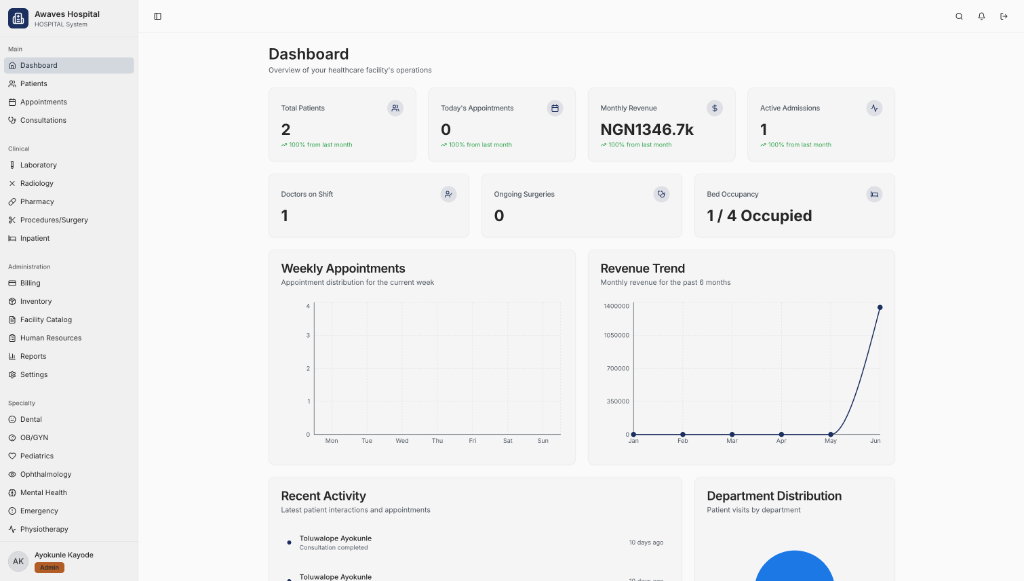Click the Total Patients card users icon

[x=395, y=108]
